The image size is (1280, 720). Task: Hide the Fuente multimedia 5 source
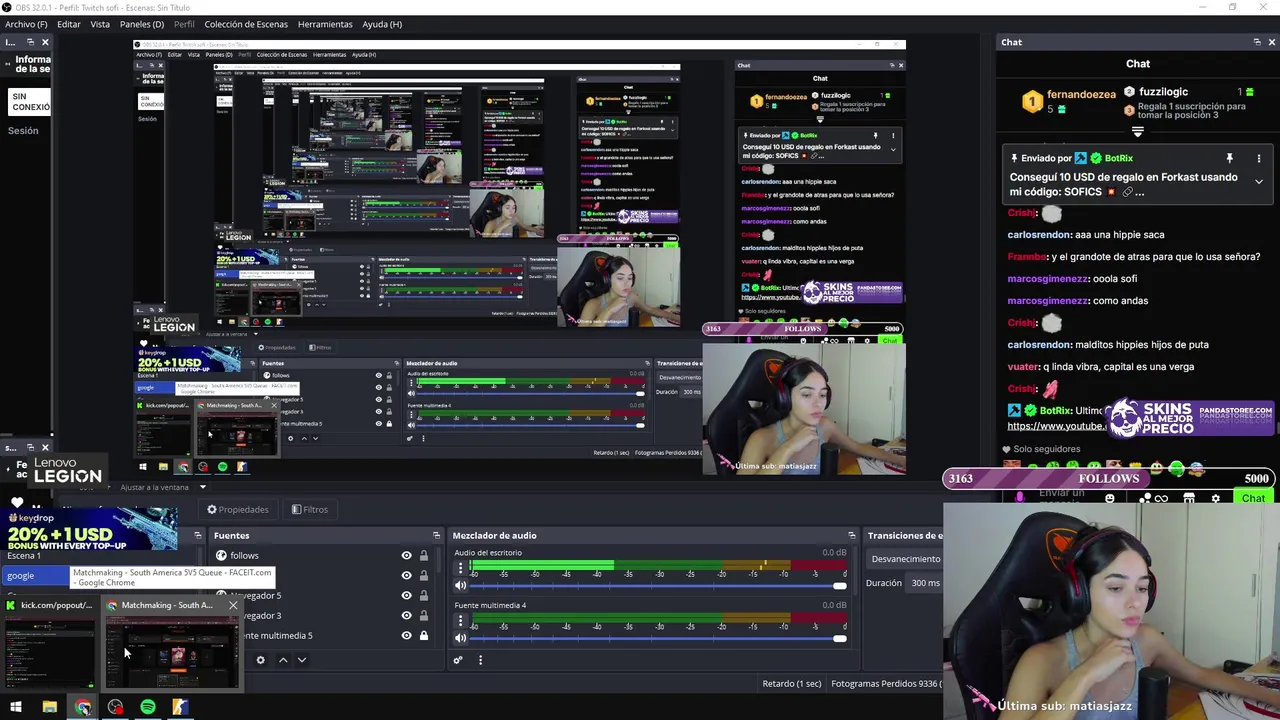coord(406,636)
